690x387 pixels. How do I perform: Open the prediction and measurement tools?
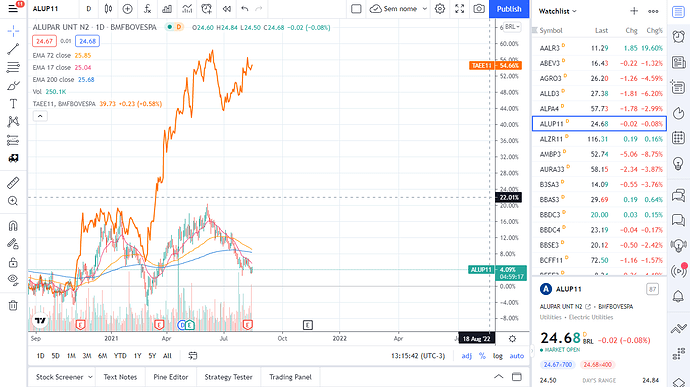[13, 140]
